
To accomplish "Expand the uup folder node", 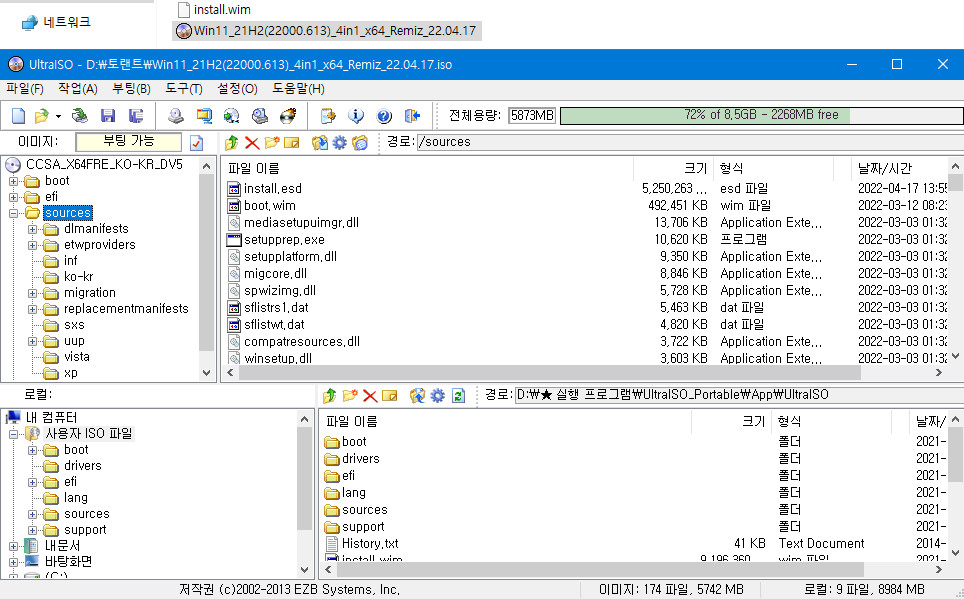I will click(33, 341).
